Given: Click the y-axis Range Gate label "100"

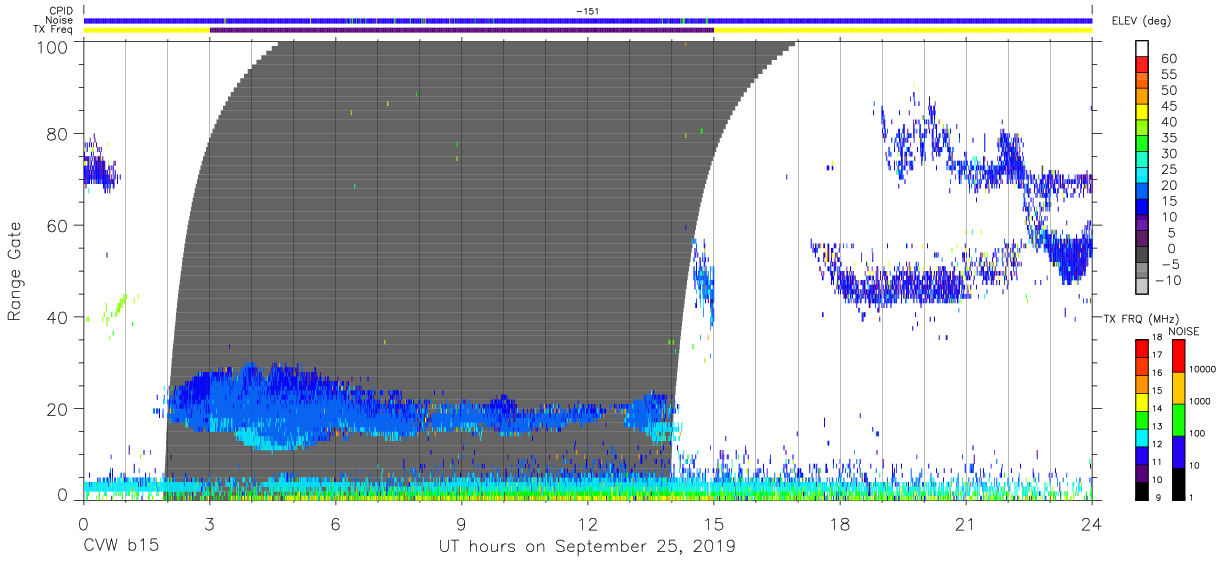Looking at the screenshot, I should (52, 46).
